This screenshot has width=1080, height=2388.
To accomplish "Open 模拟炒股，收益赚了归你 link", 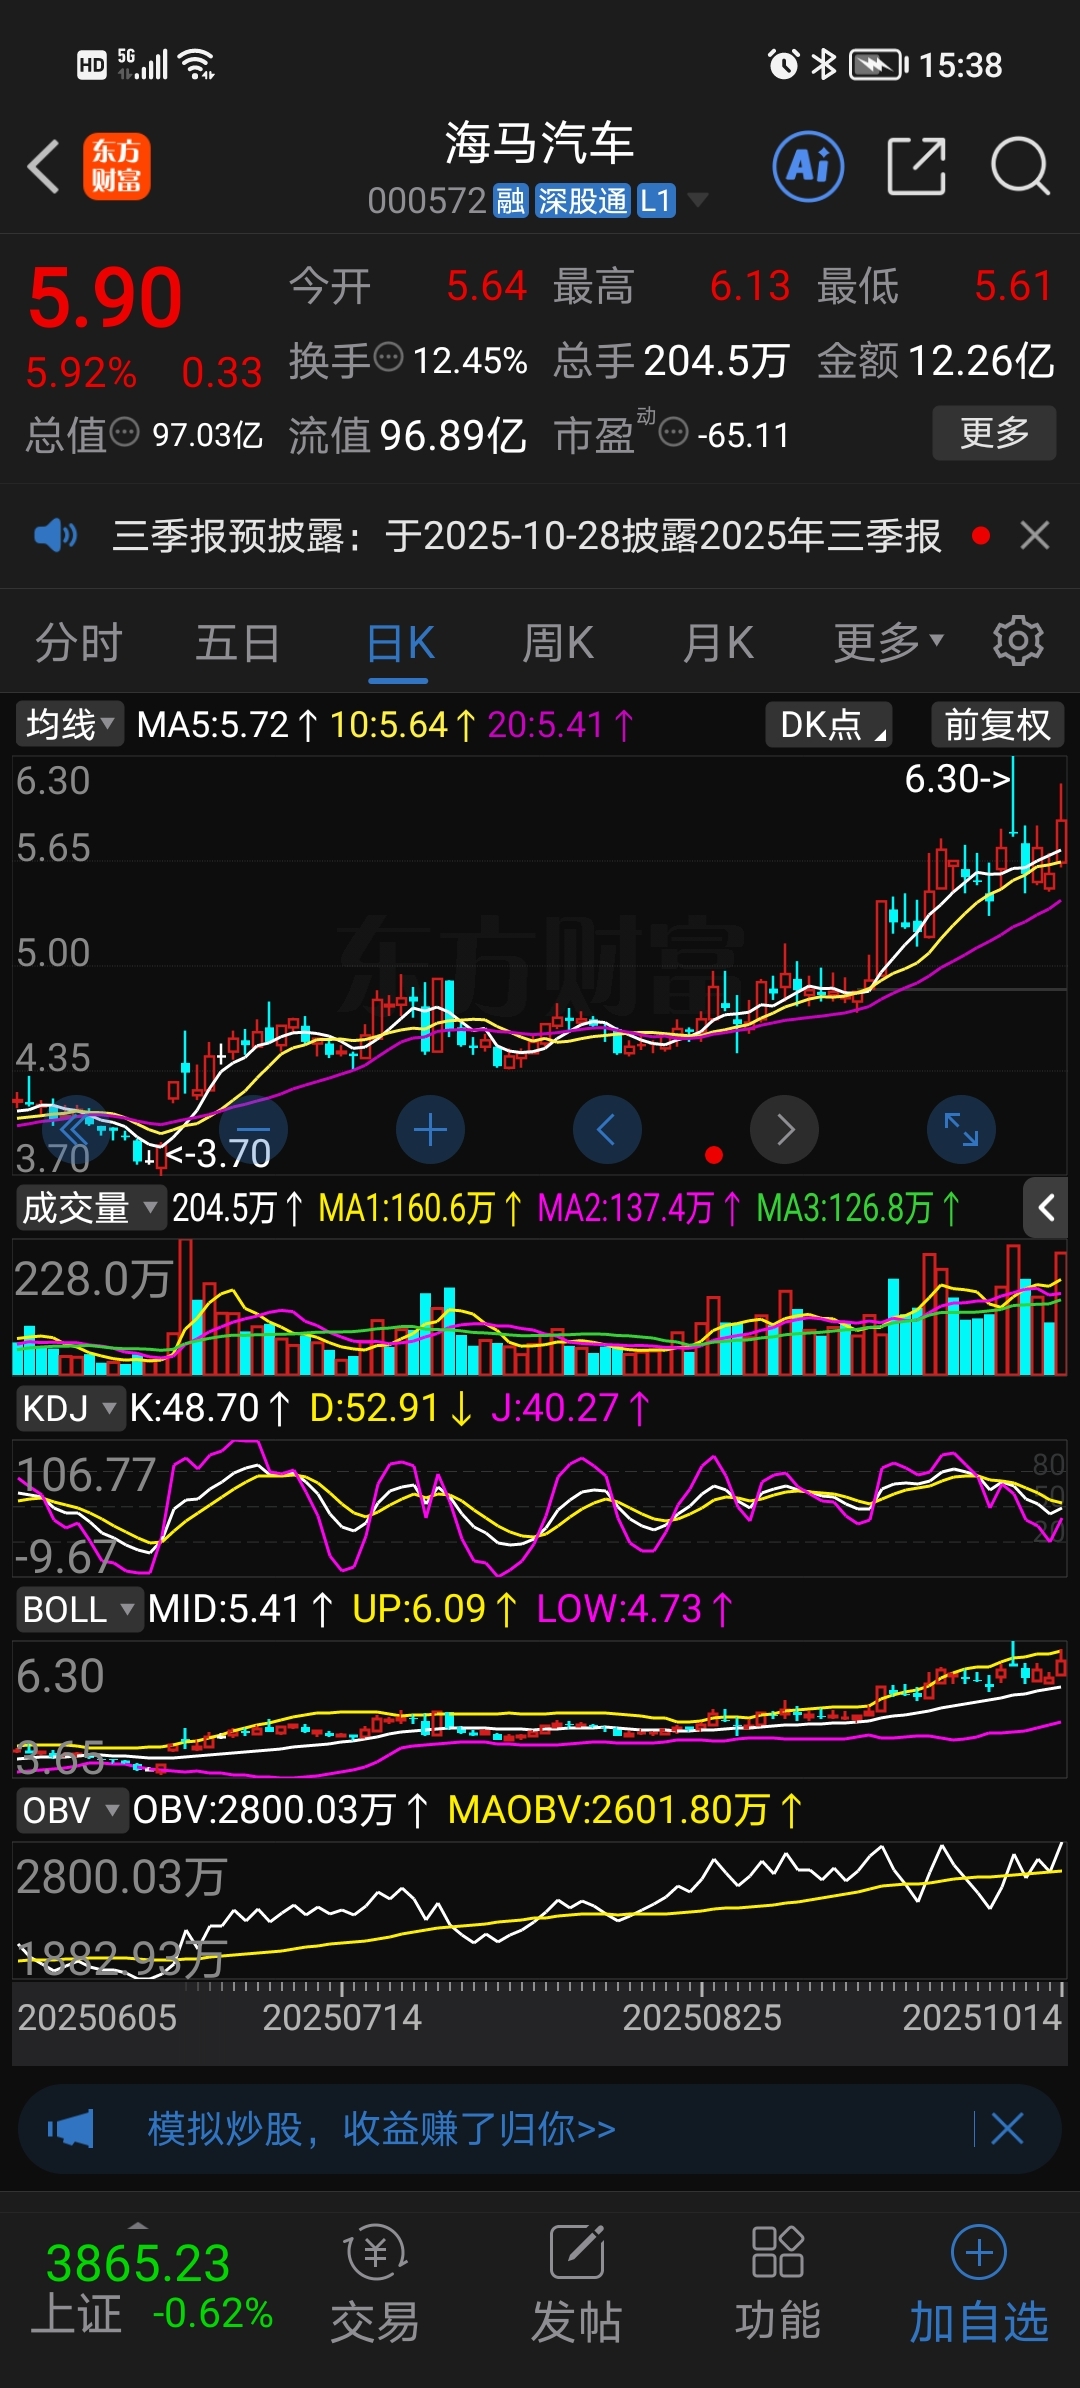I will (x=381, y=2129).
